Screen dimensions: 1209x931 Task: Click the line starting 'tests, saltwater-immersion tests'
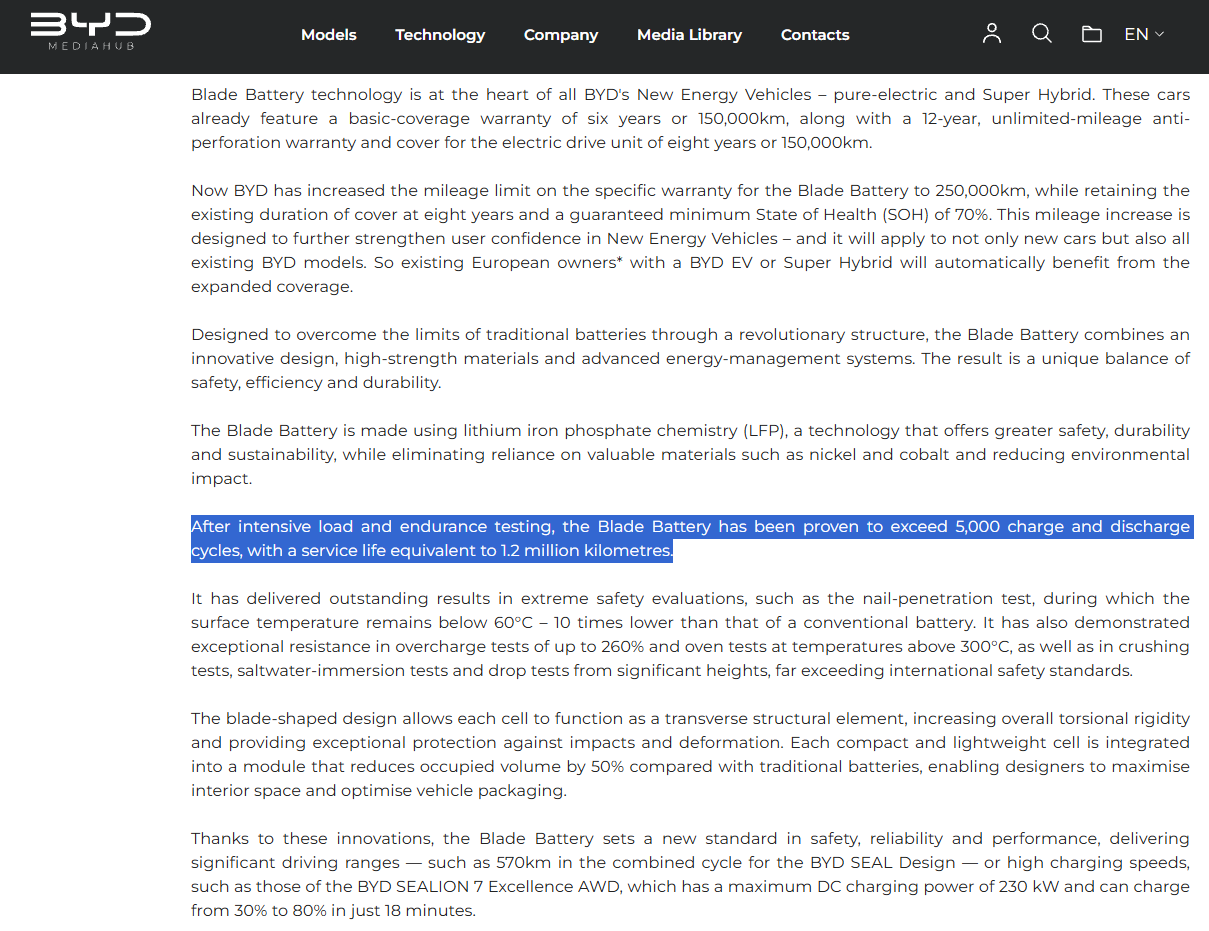[662, 671]
